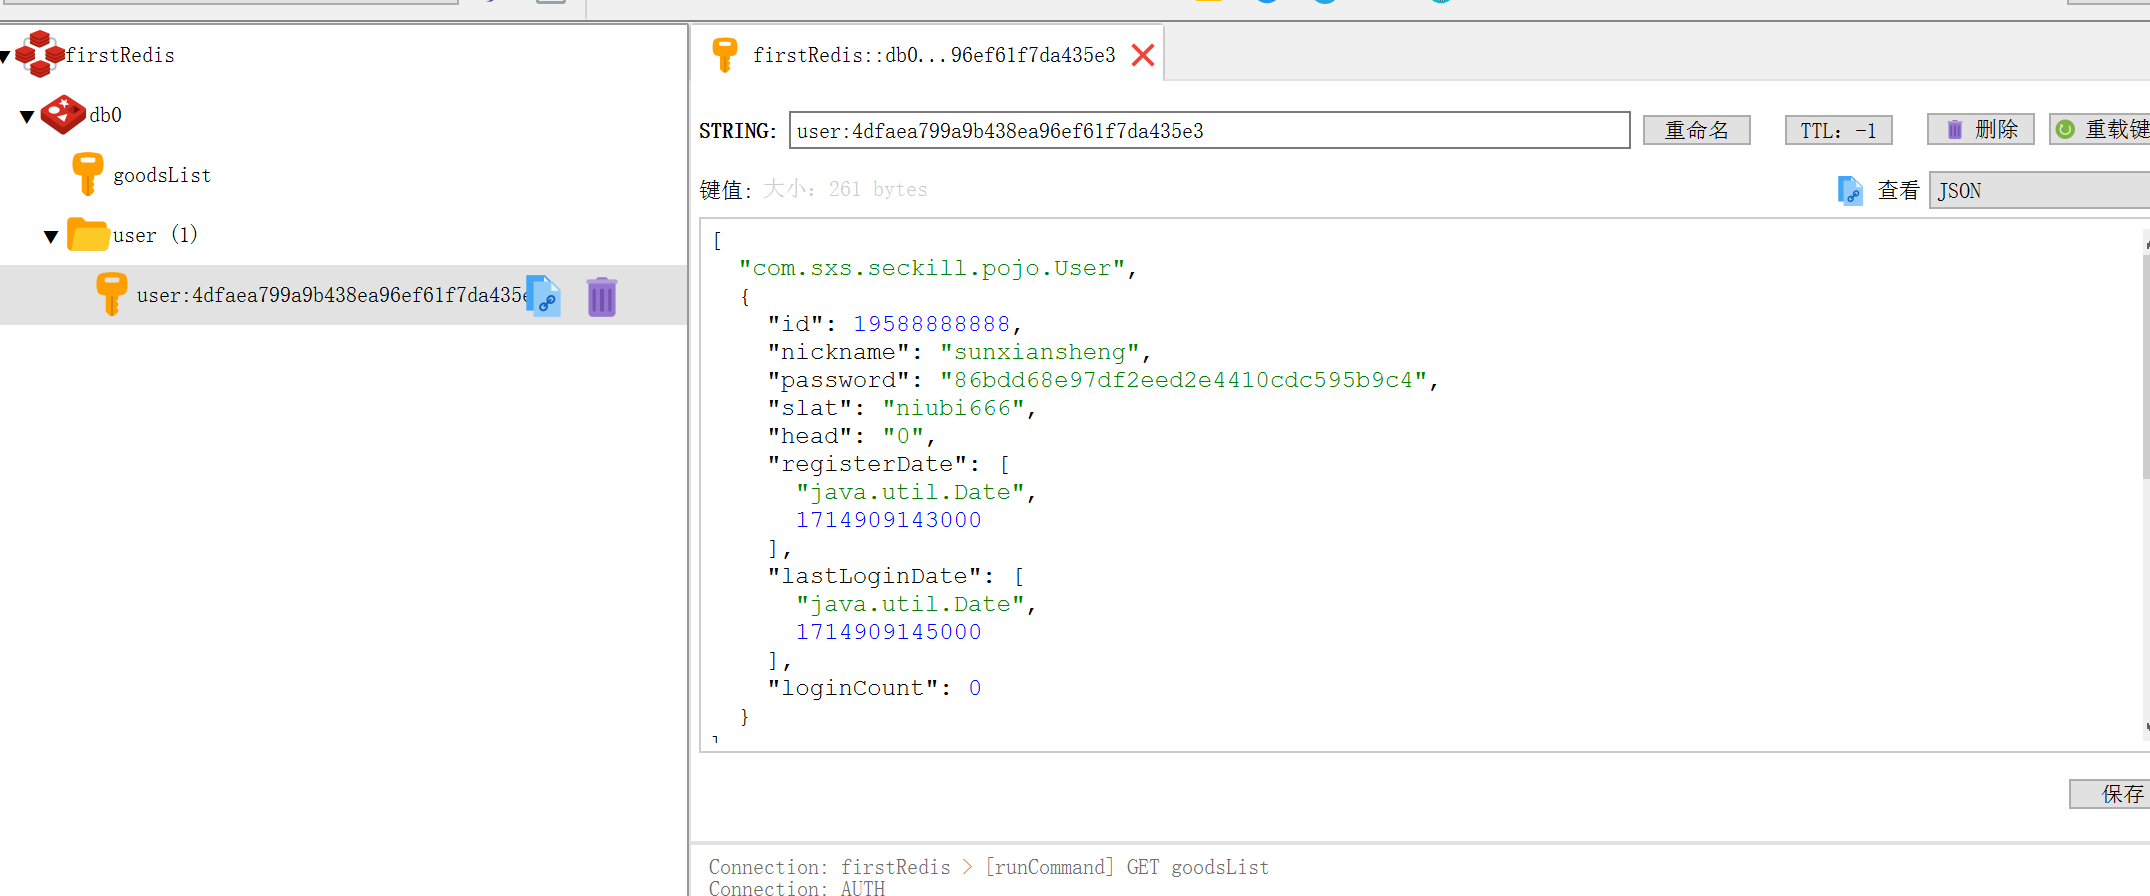
Task: Click the 重命名 rename button
Action: (x=1697, y=130)
